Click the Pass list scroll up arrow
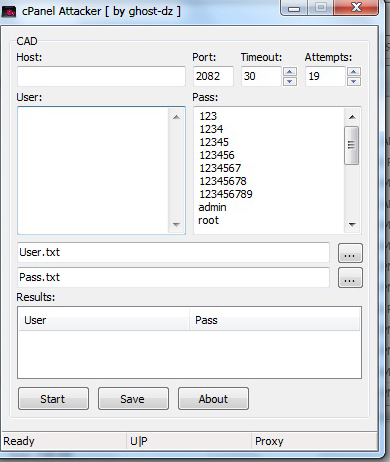This screenshot has width=390, height=462. click(352, 117)
